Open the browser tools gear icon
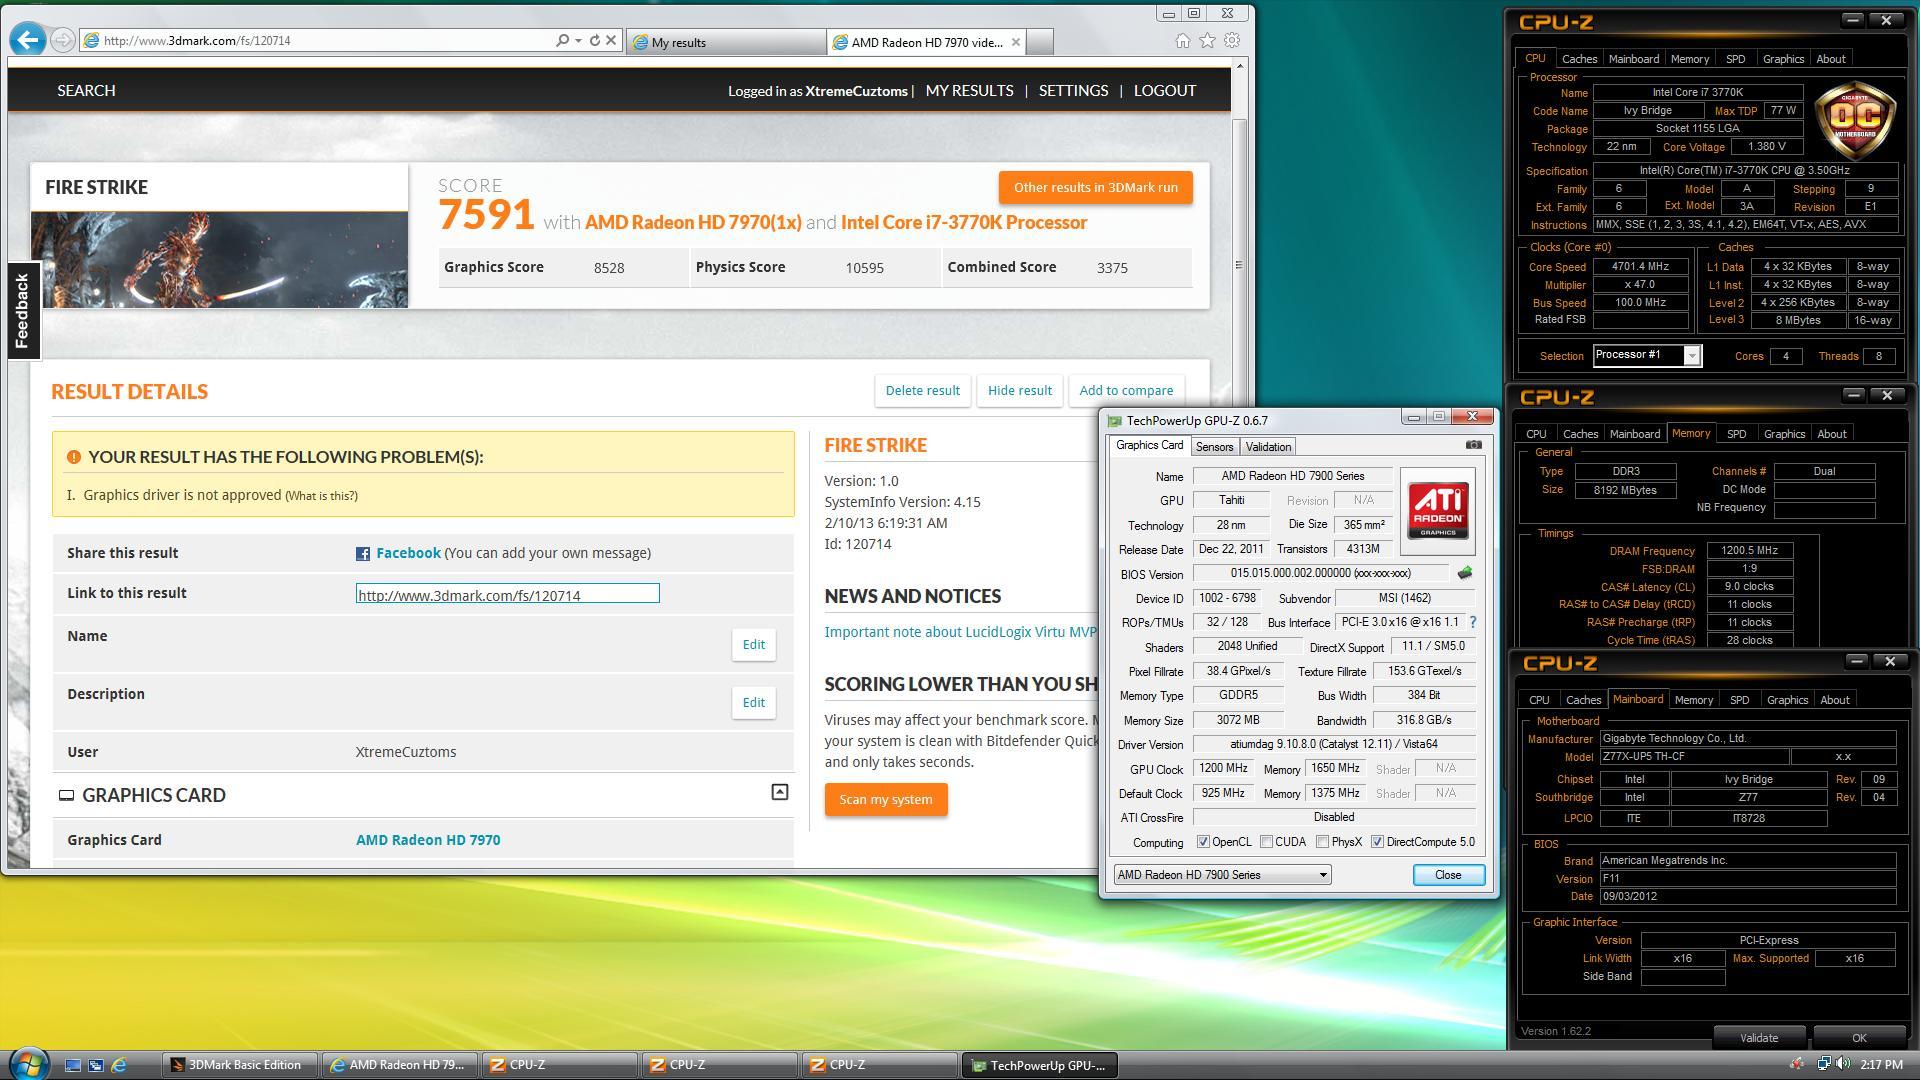1920x1080 pixels. (x=1232, y=41)
